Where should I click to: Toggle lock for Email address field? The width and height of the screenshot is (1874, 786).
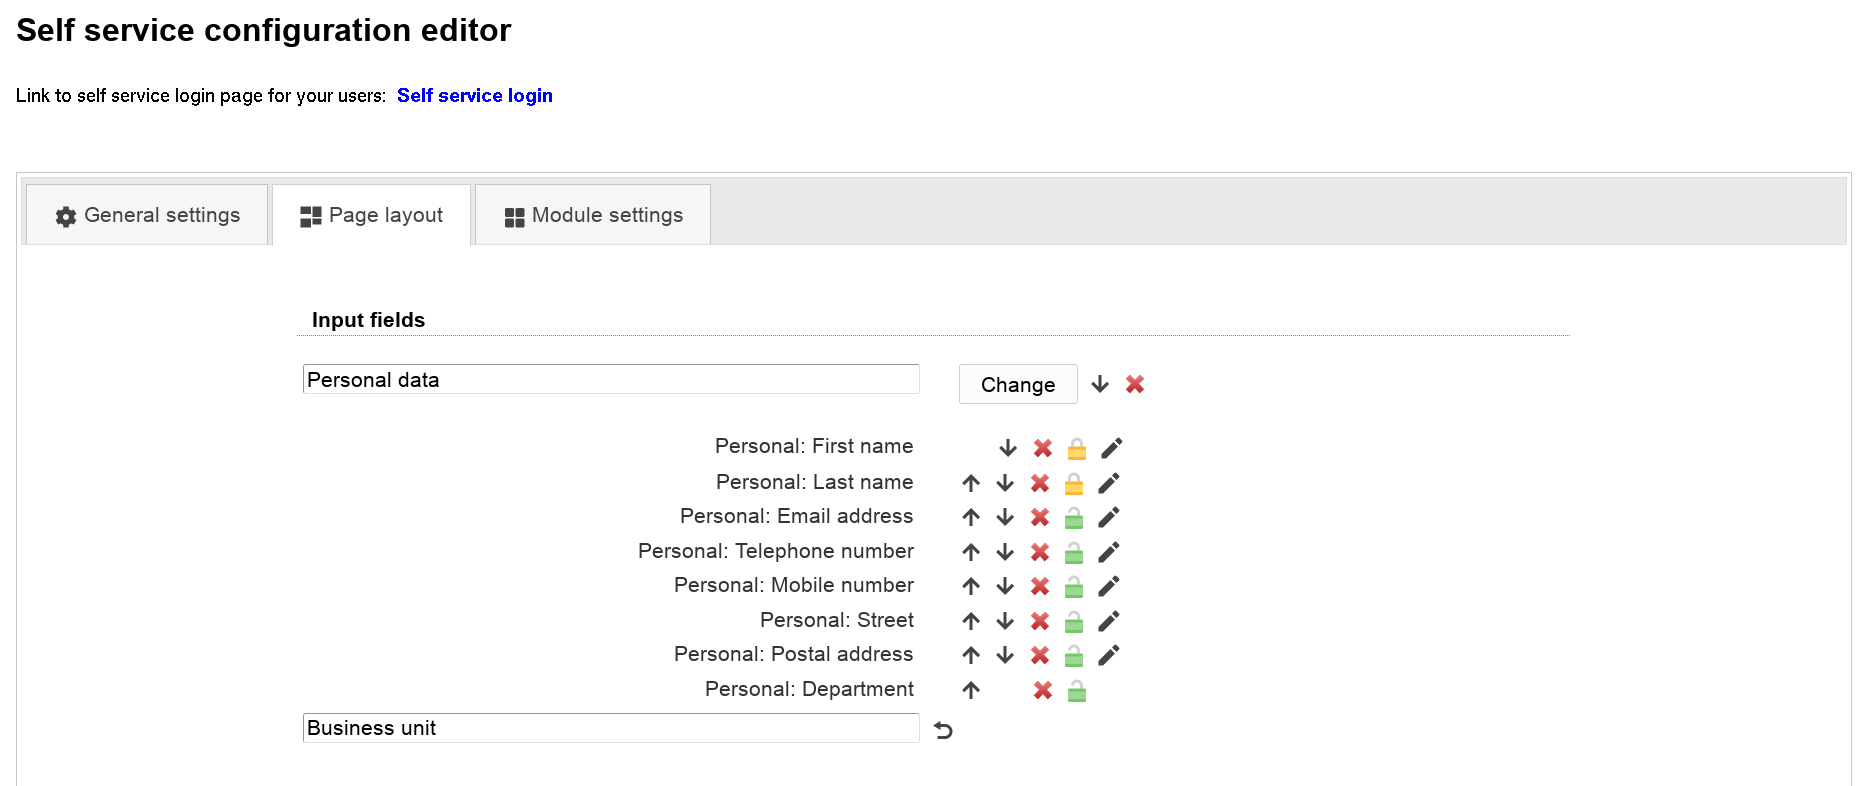(x=1074, y=517)
